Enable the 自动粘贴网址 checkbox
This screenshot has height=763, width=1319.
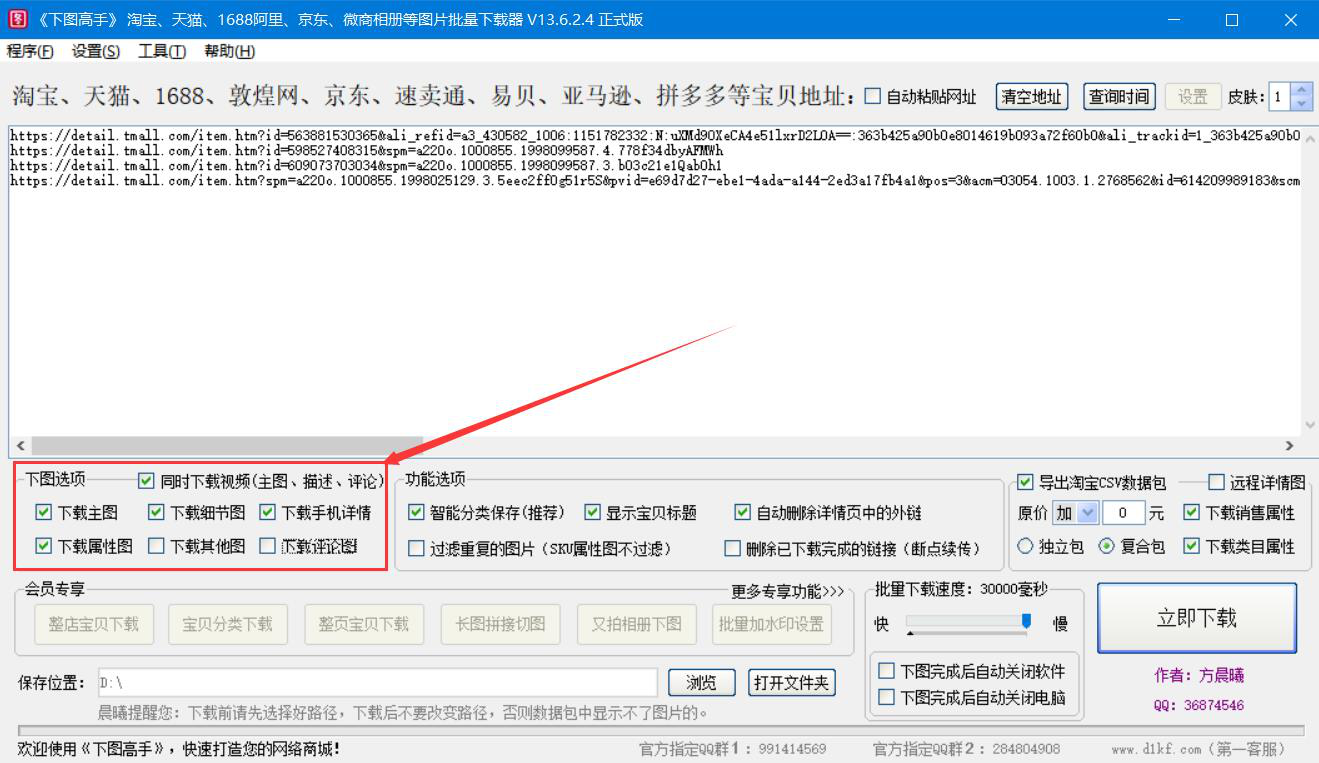coord(873,97)
